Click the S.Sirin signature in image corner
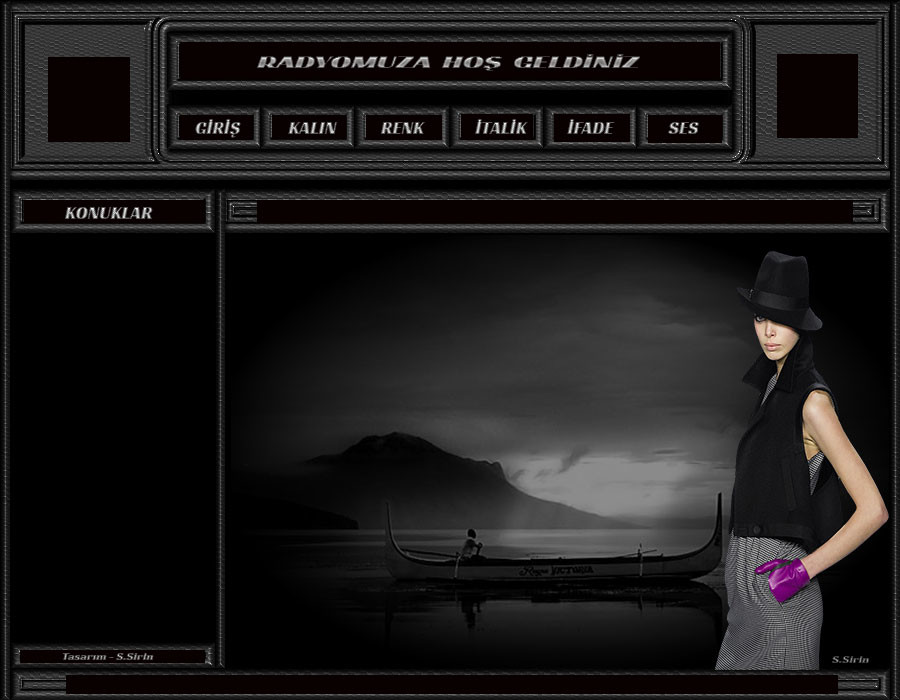900x700 pixels. point(850,660)
